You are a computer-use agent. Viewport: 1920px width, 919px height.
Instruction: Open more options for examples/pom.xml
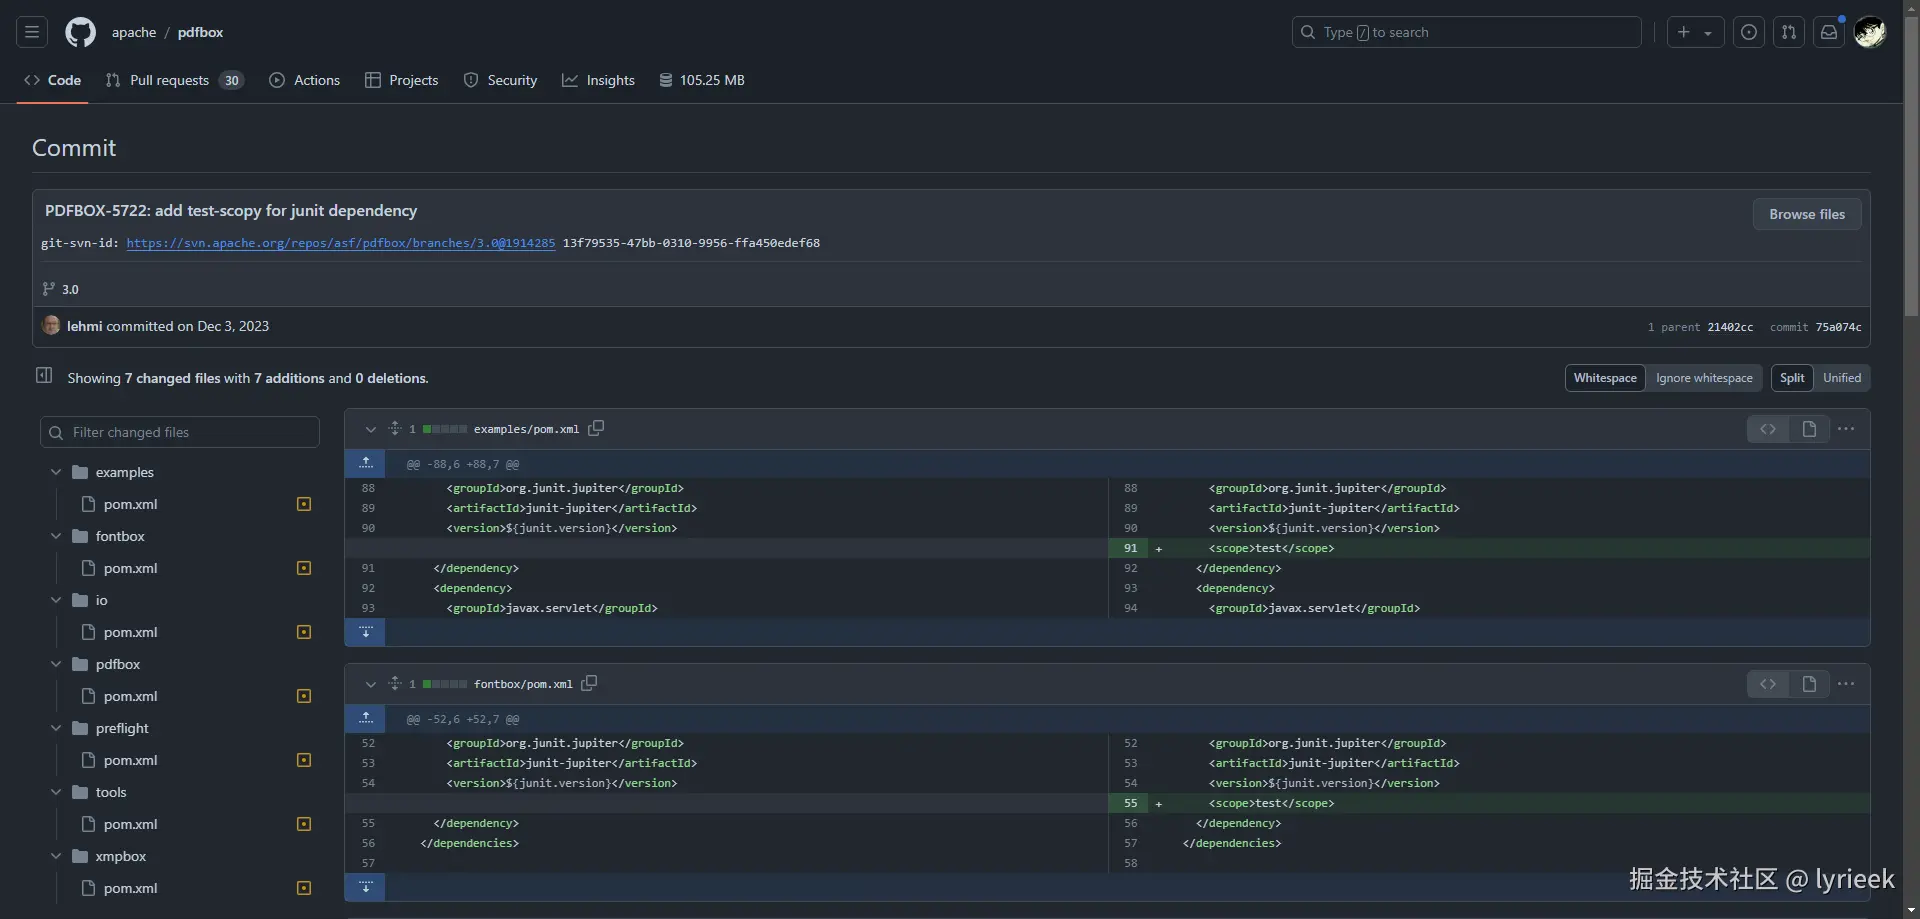pos(1846,429)
